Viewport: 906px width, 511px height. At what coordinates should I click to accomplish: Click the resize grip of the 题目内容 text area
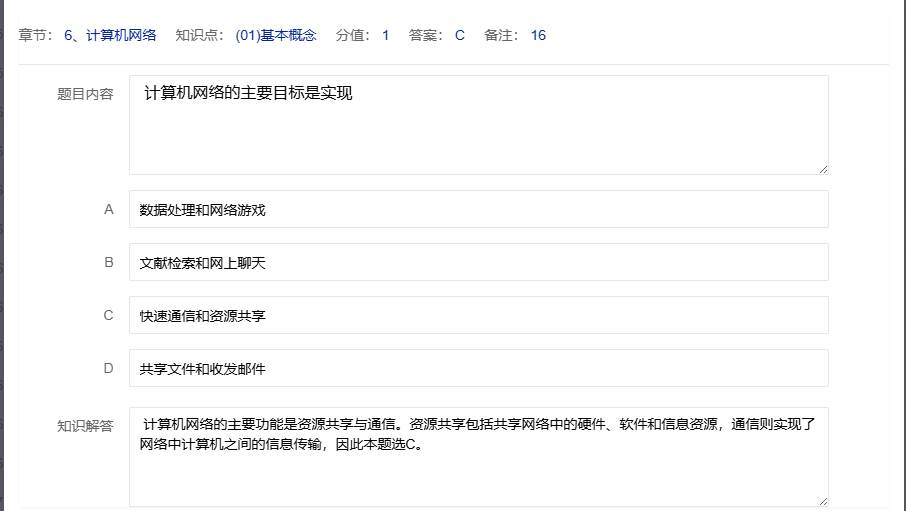coord(823,169)
